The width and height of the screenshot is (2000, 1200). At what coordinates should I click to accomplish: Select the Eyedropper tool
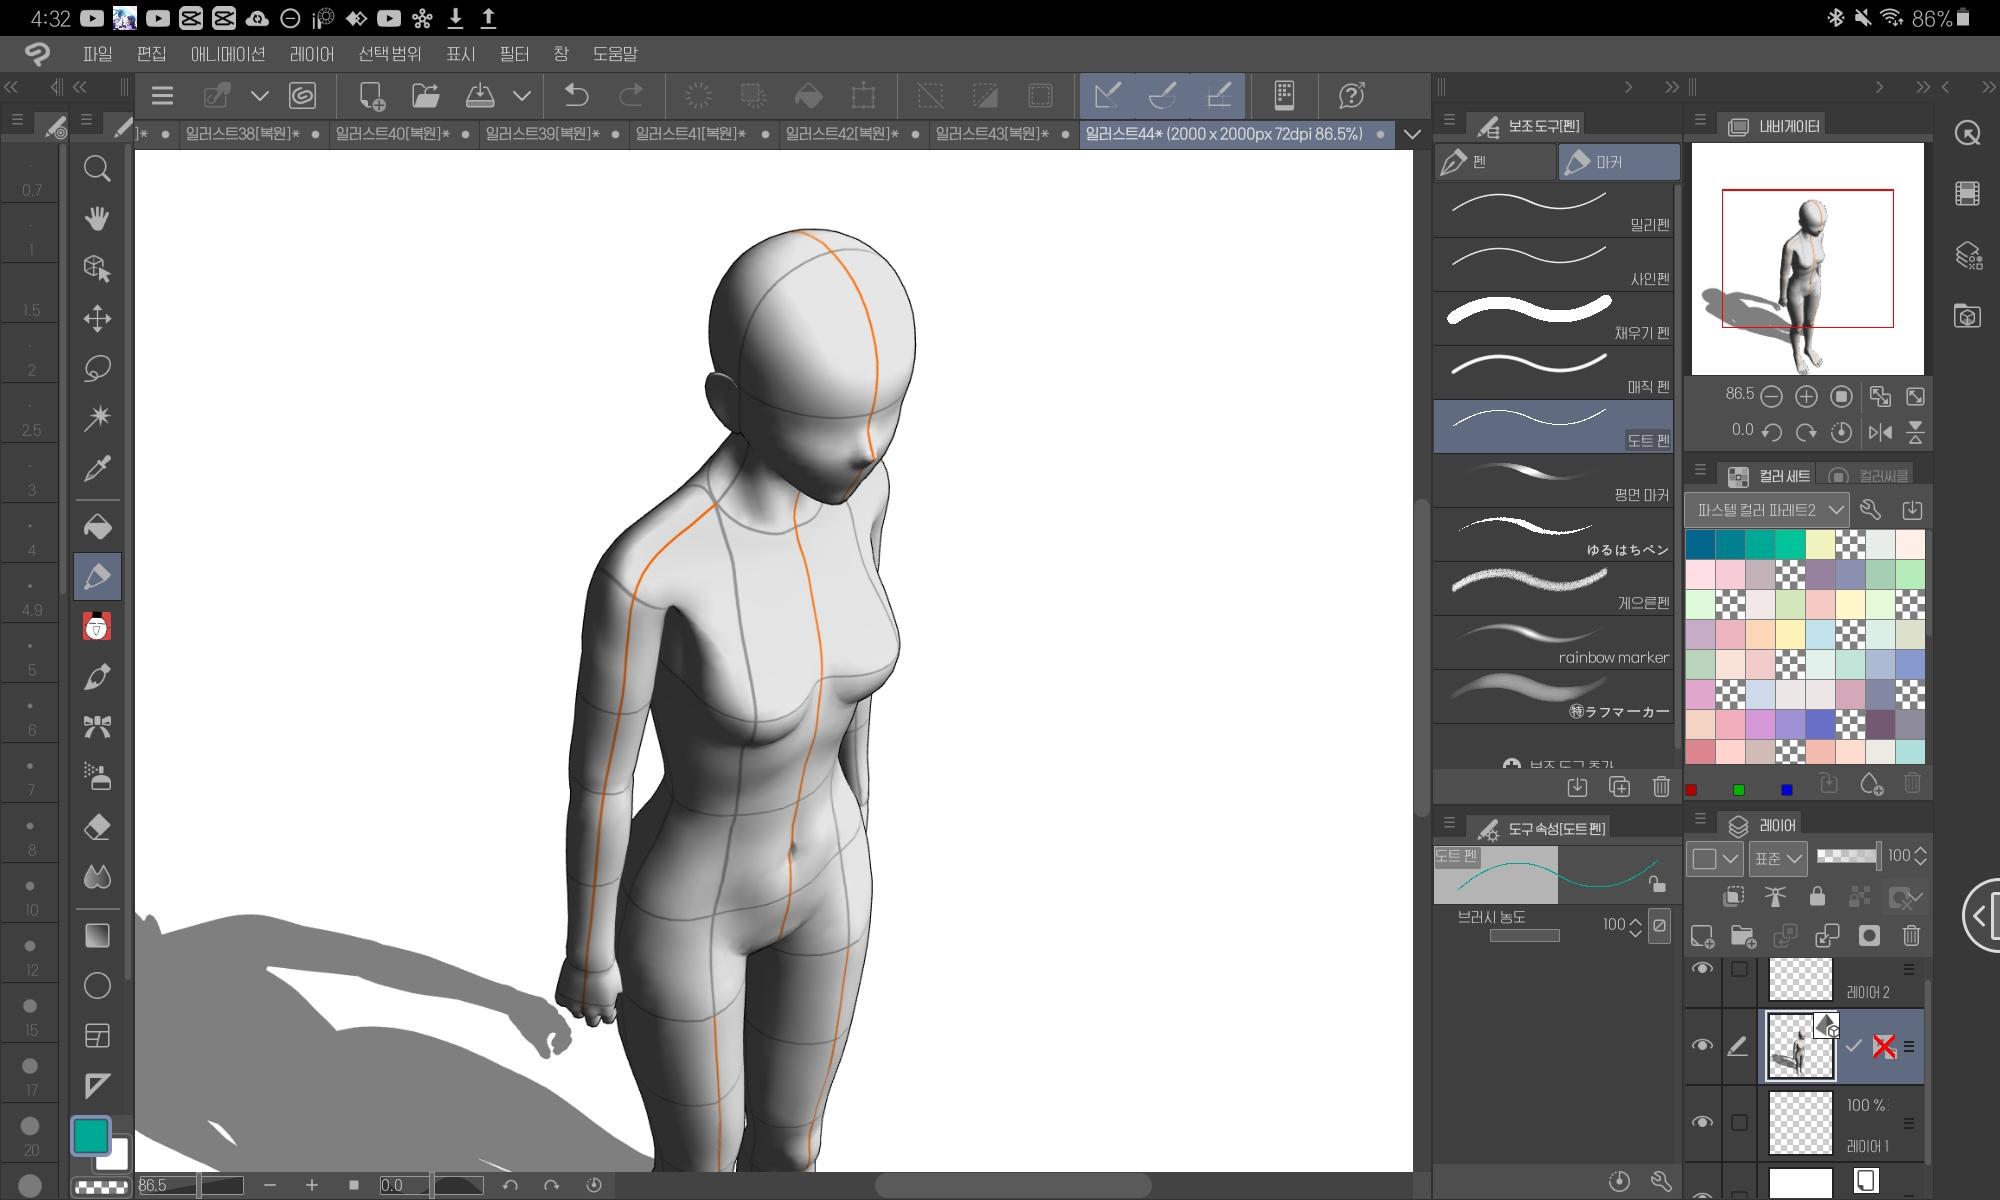(x=97, y=468)
